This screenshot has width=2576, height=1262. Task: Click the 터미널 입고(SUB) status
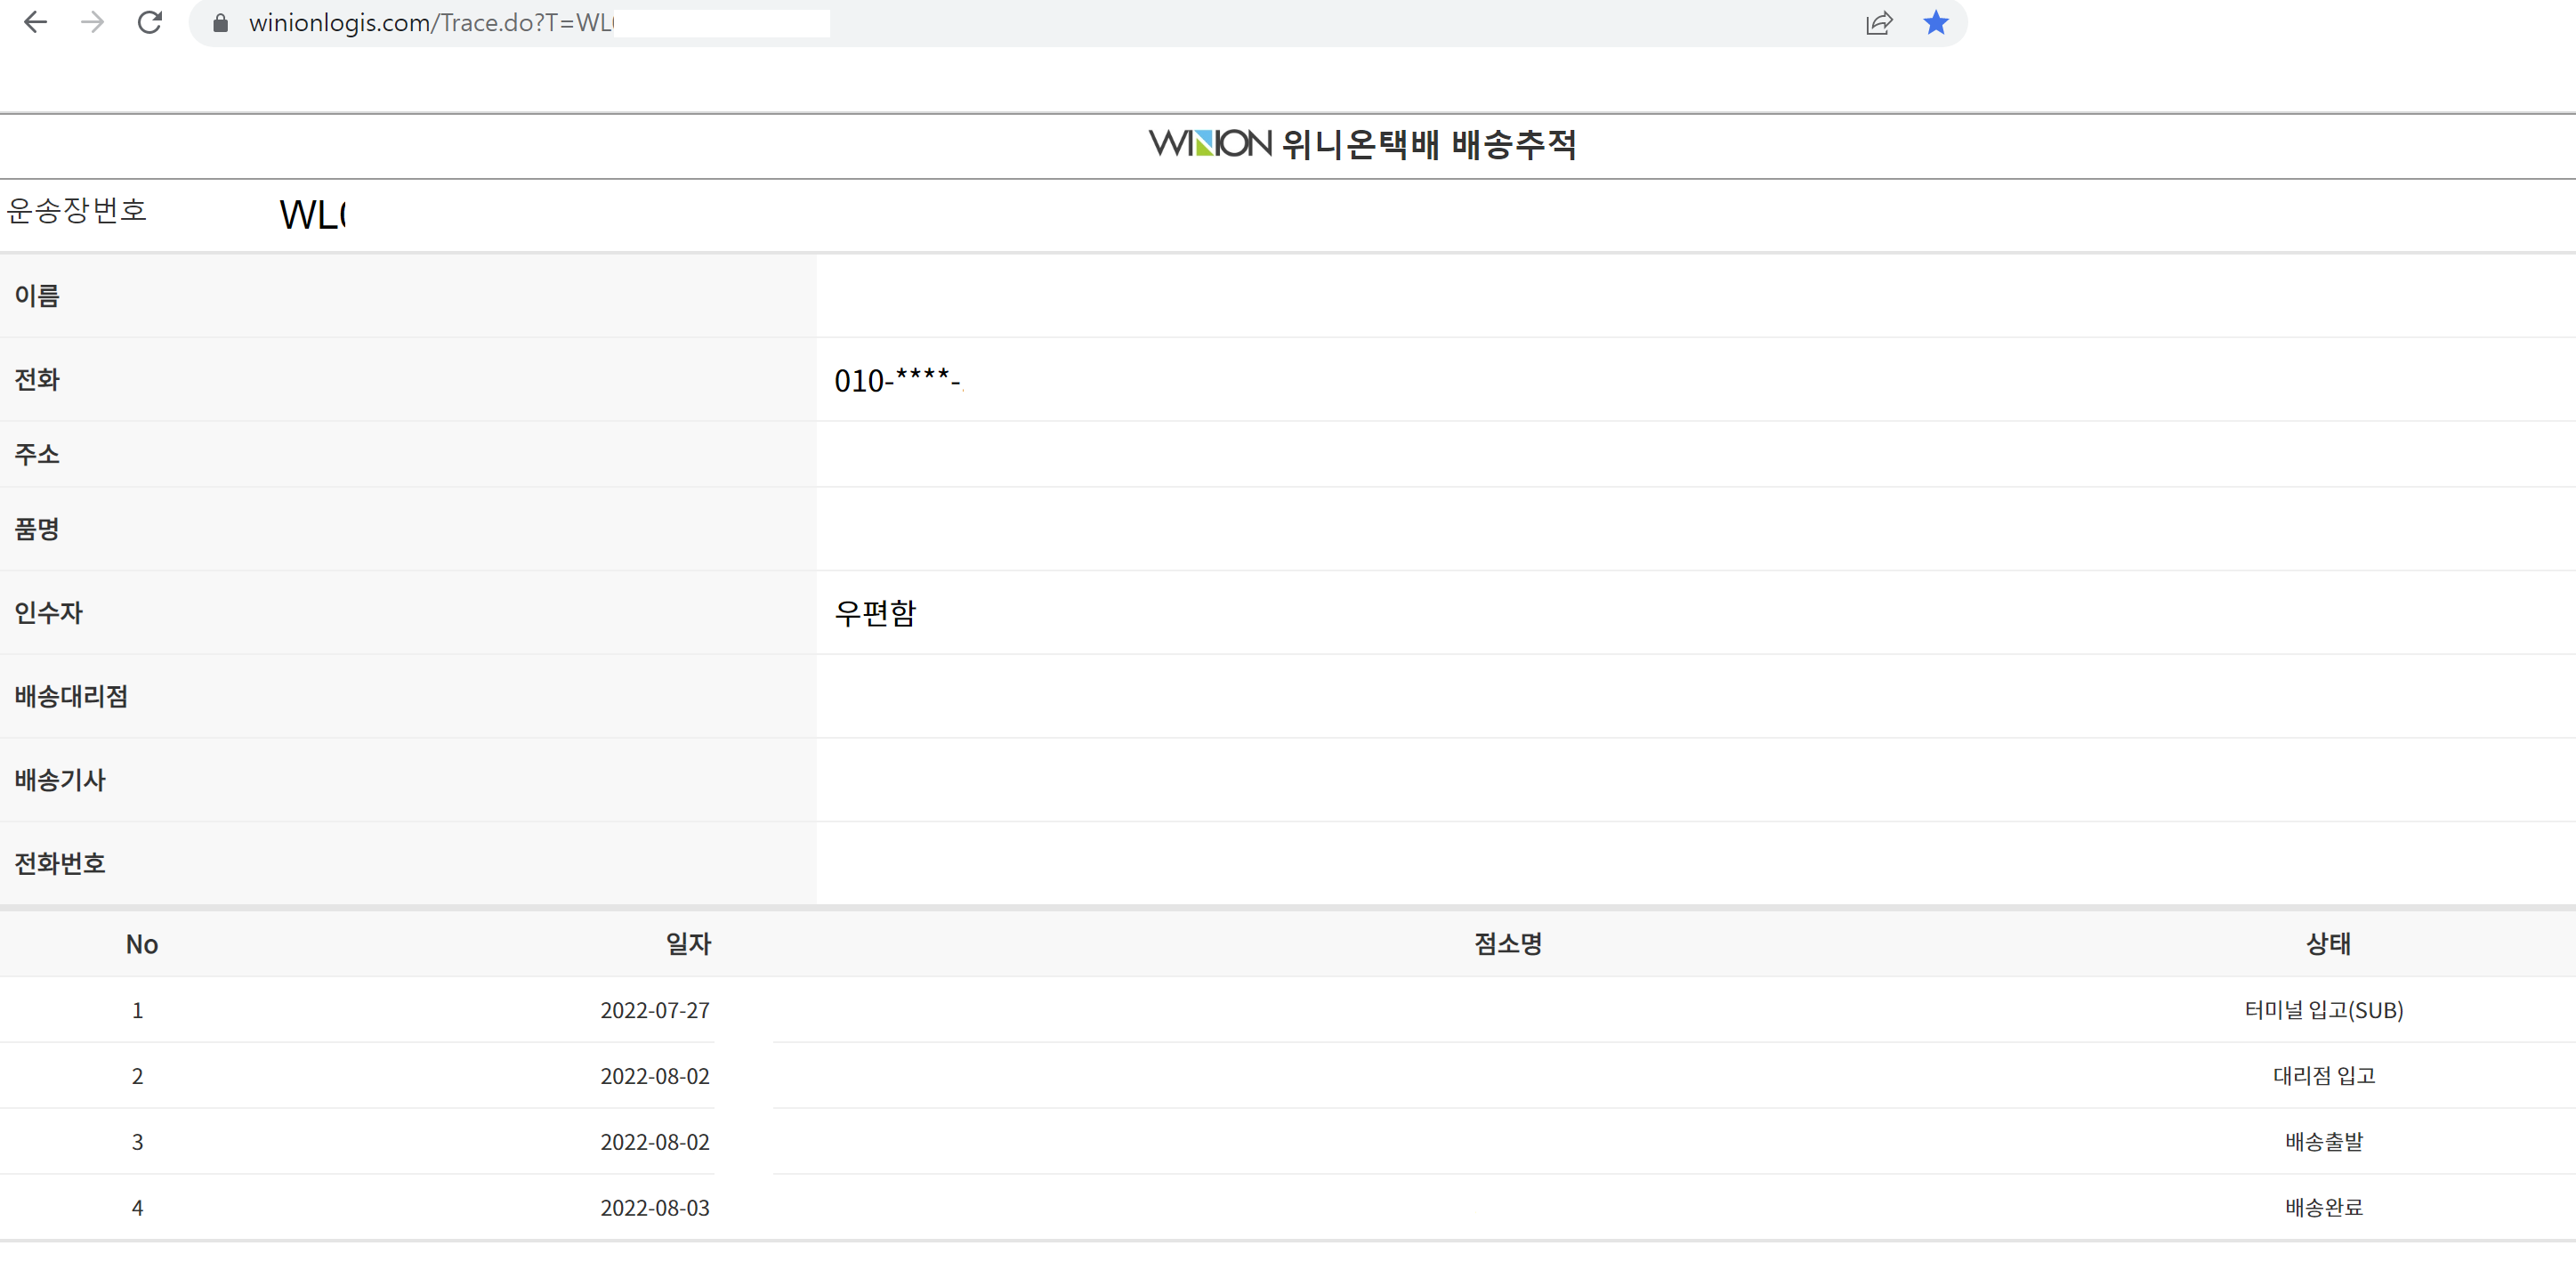point(2324,1010)
